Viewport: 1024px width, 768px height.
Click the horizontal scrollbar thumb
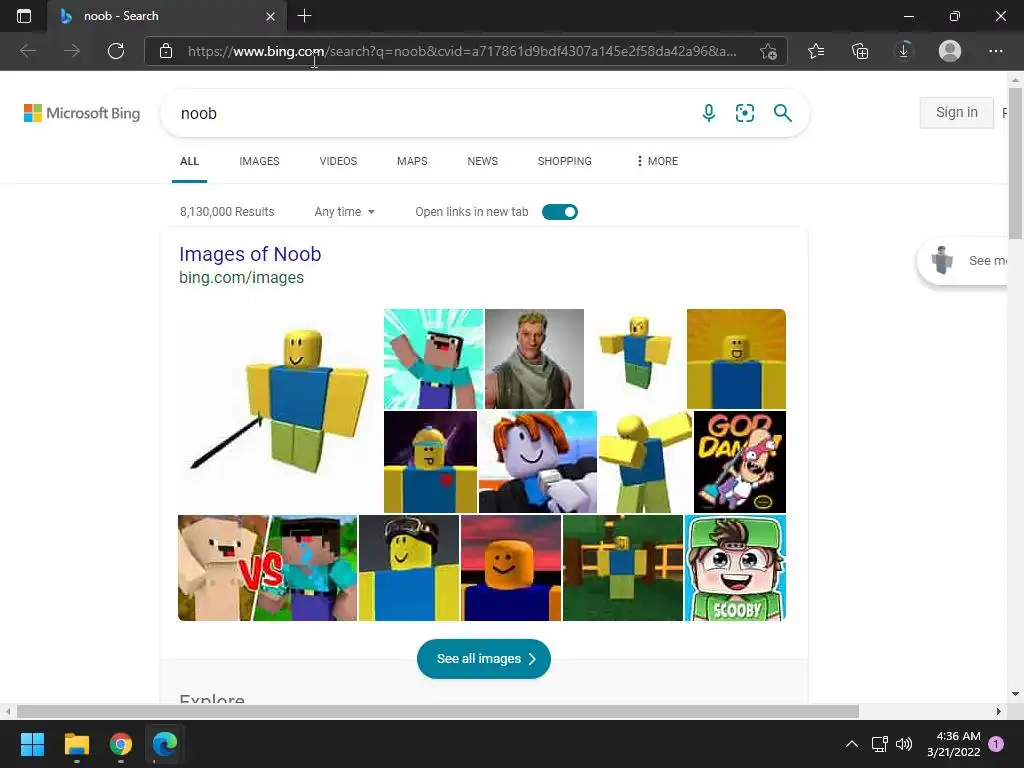tap(438, 711)
